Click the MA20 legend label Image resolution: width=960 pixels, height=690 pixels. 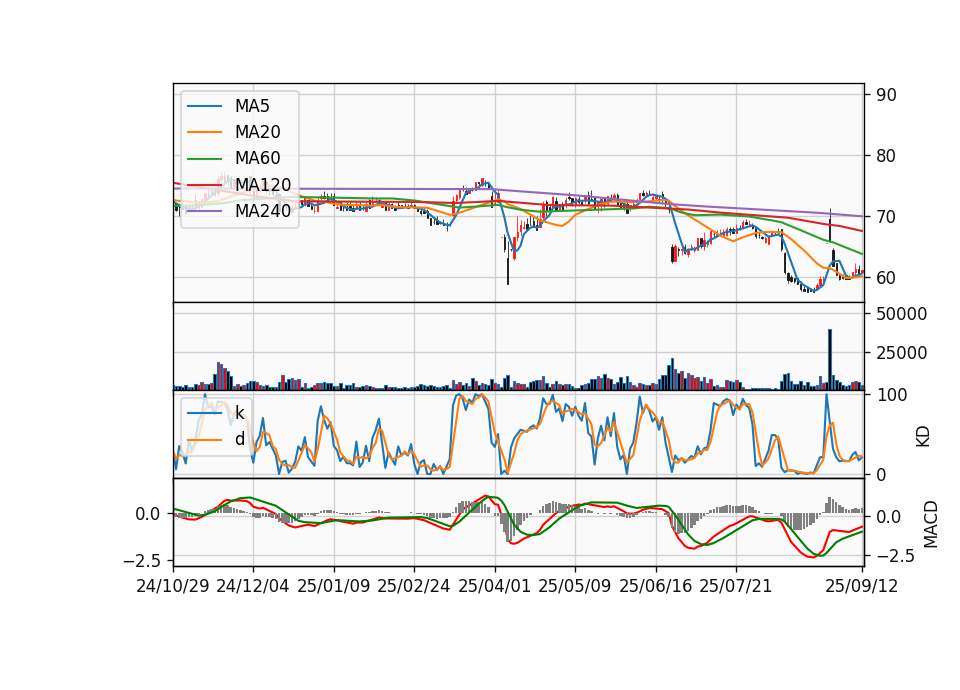click(257, 132)
